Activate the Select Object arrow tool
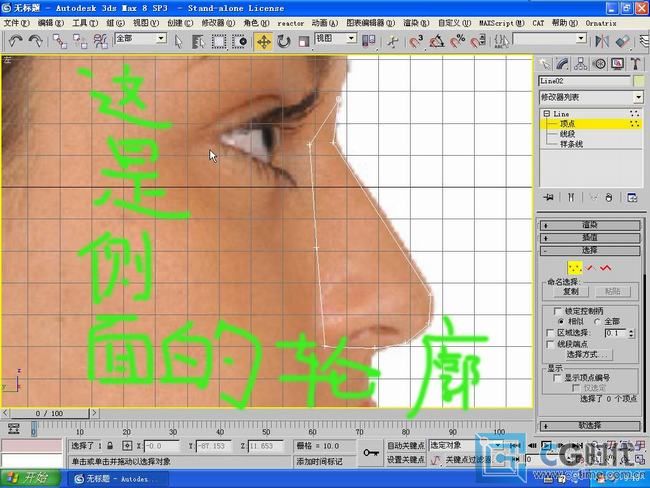The height and width of the screenshot is (488, 650). coord(178,41)
